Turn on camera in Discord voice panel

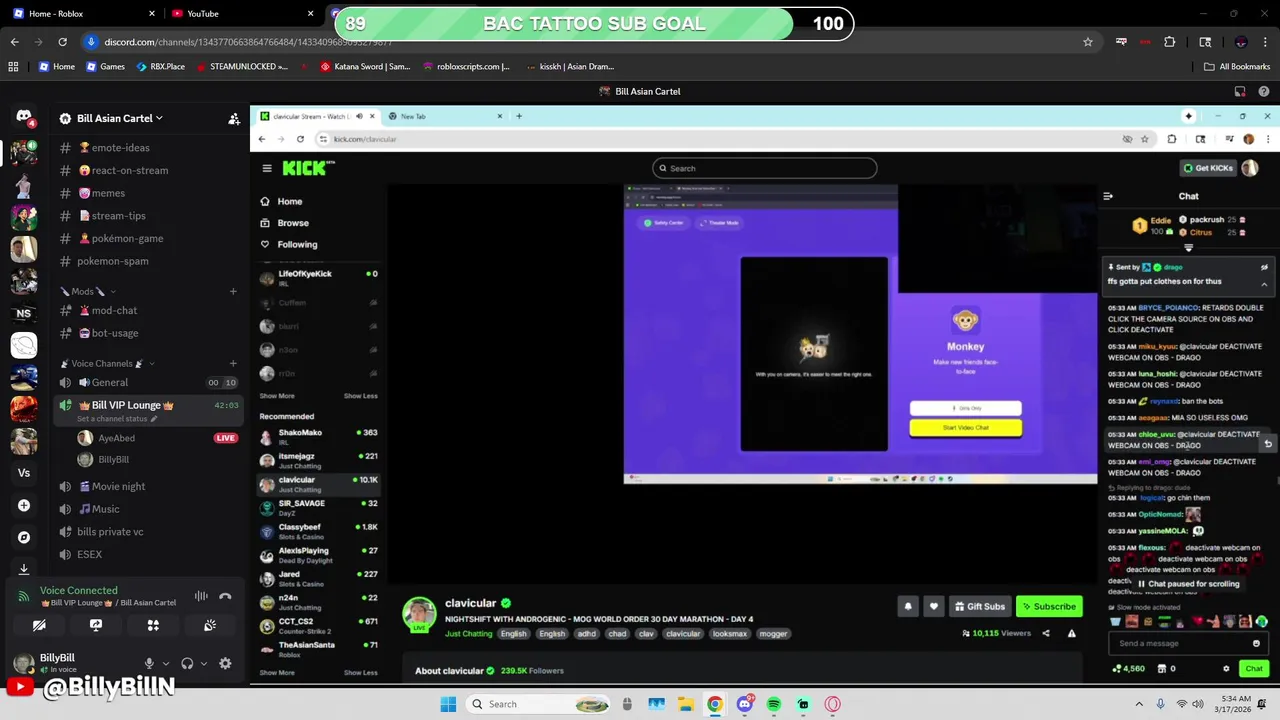[39, 625]
